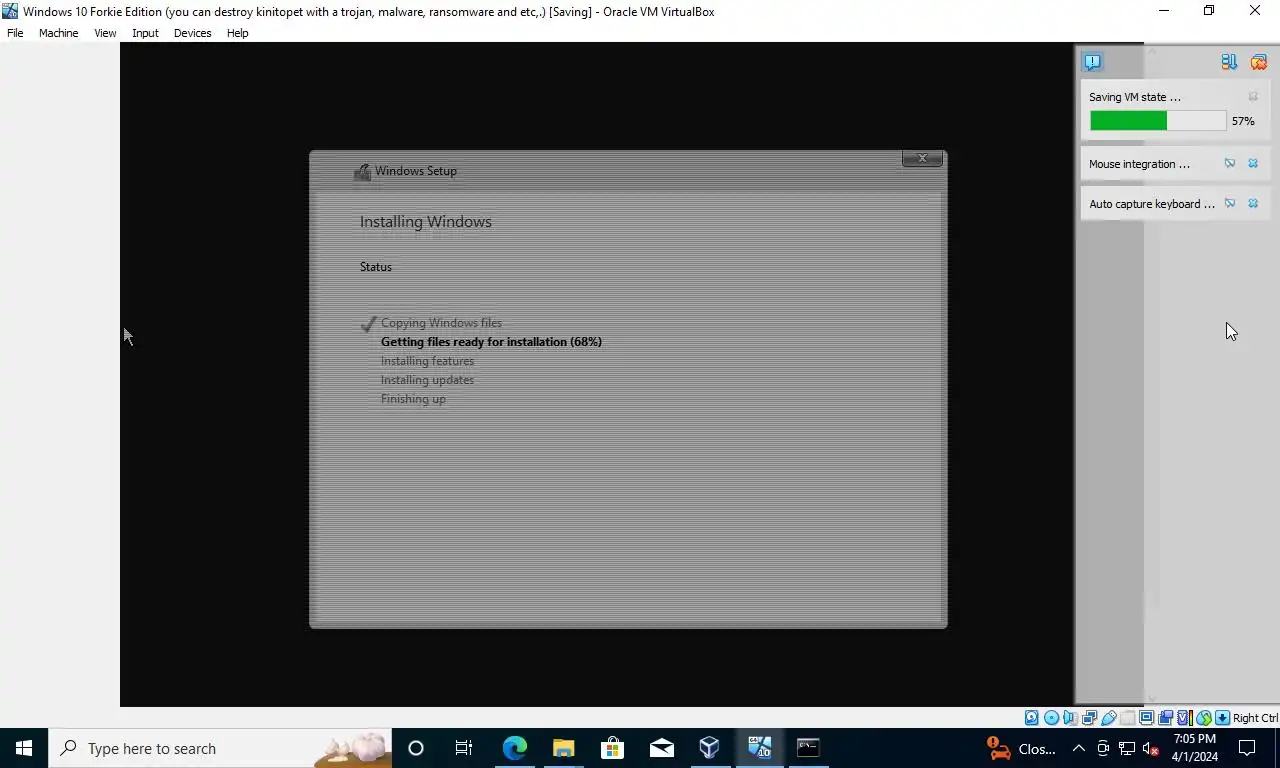Viewport: 1280px width, 768px height.
Task: Click the Installing Windows heading
Action: tap(426, 222)
